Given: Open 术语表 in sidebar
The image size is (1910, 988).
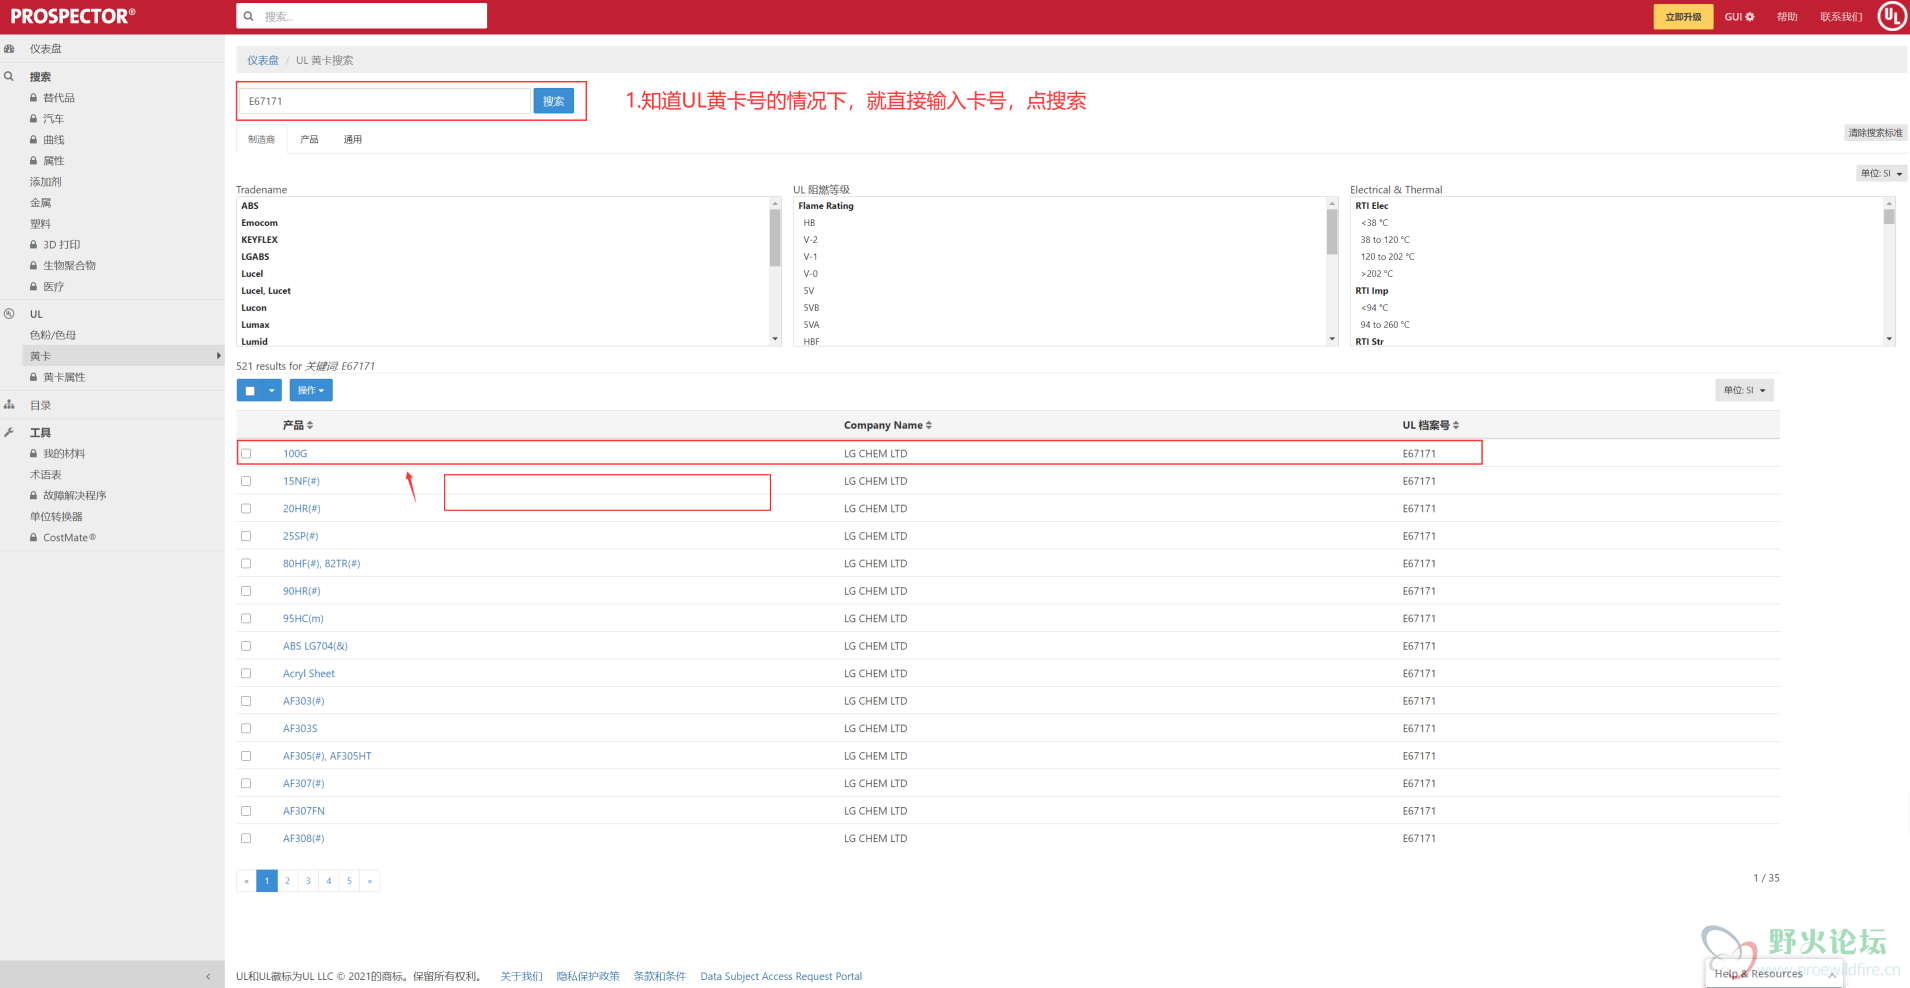Looking at the screenshot, I should 46,475.
